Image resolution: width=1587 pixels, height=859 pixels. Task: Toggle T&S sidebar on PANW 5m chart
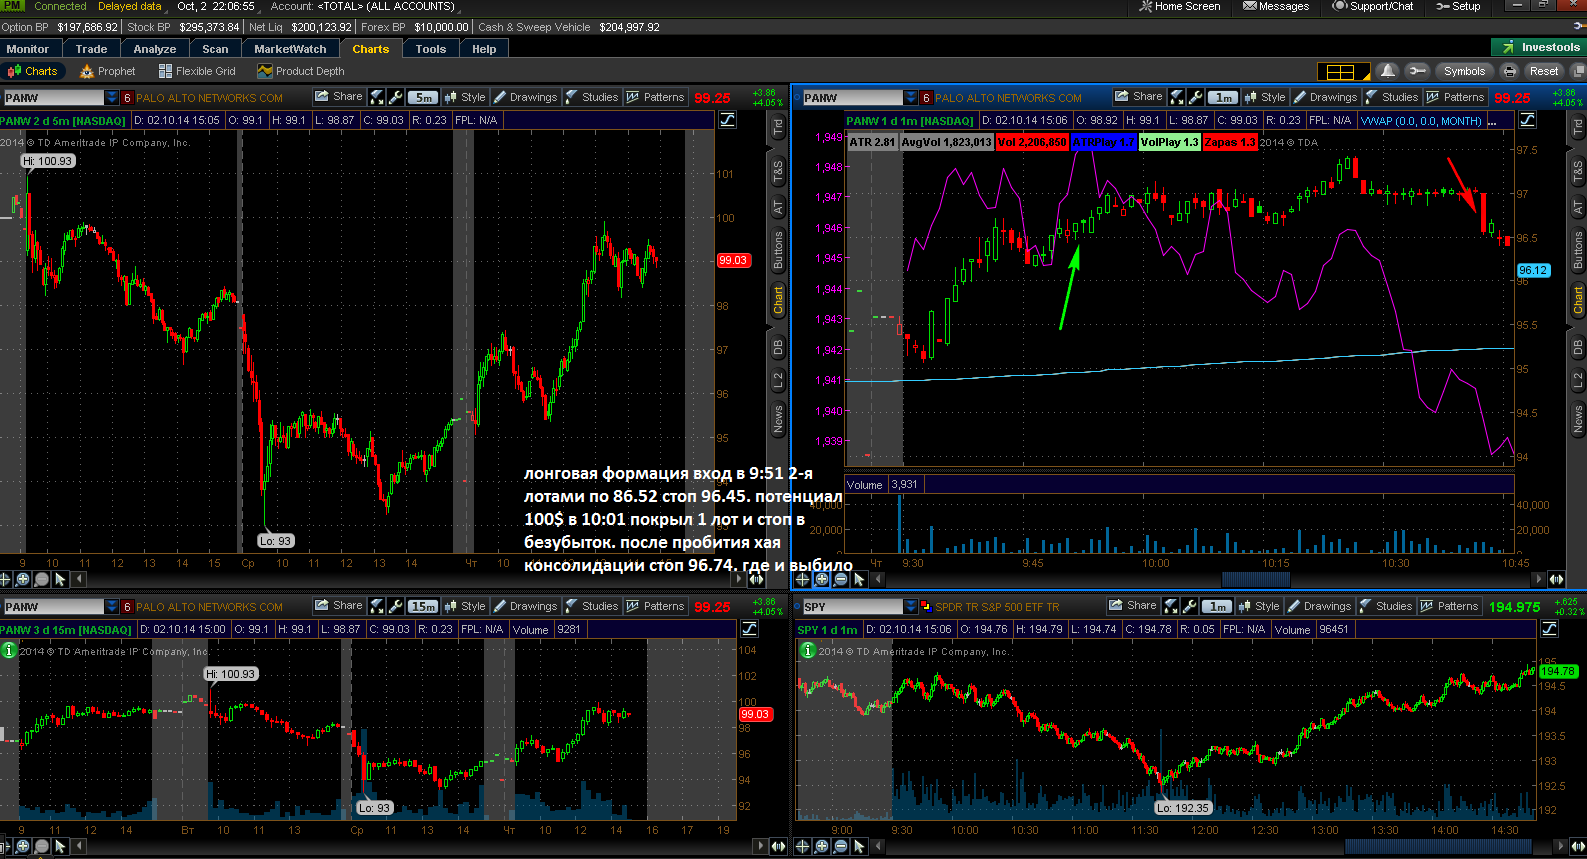pos(778,172)
